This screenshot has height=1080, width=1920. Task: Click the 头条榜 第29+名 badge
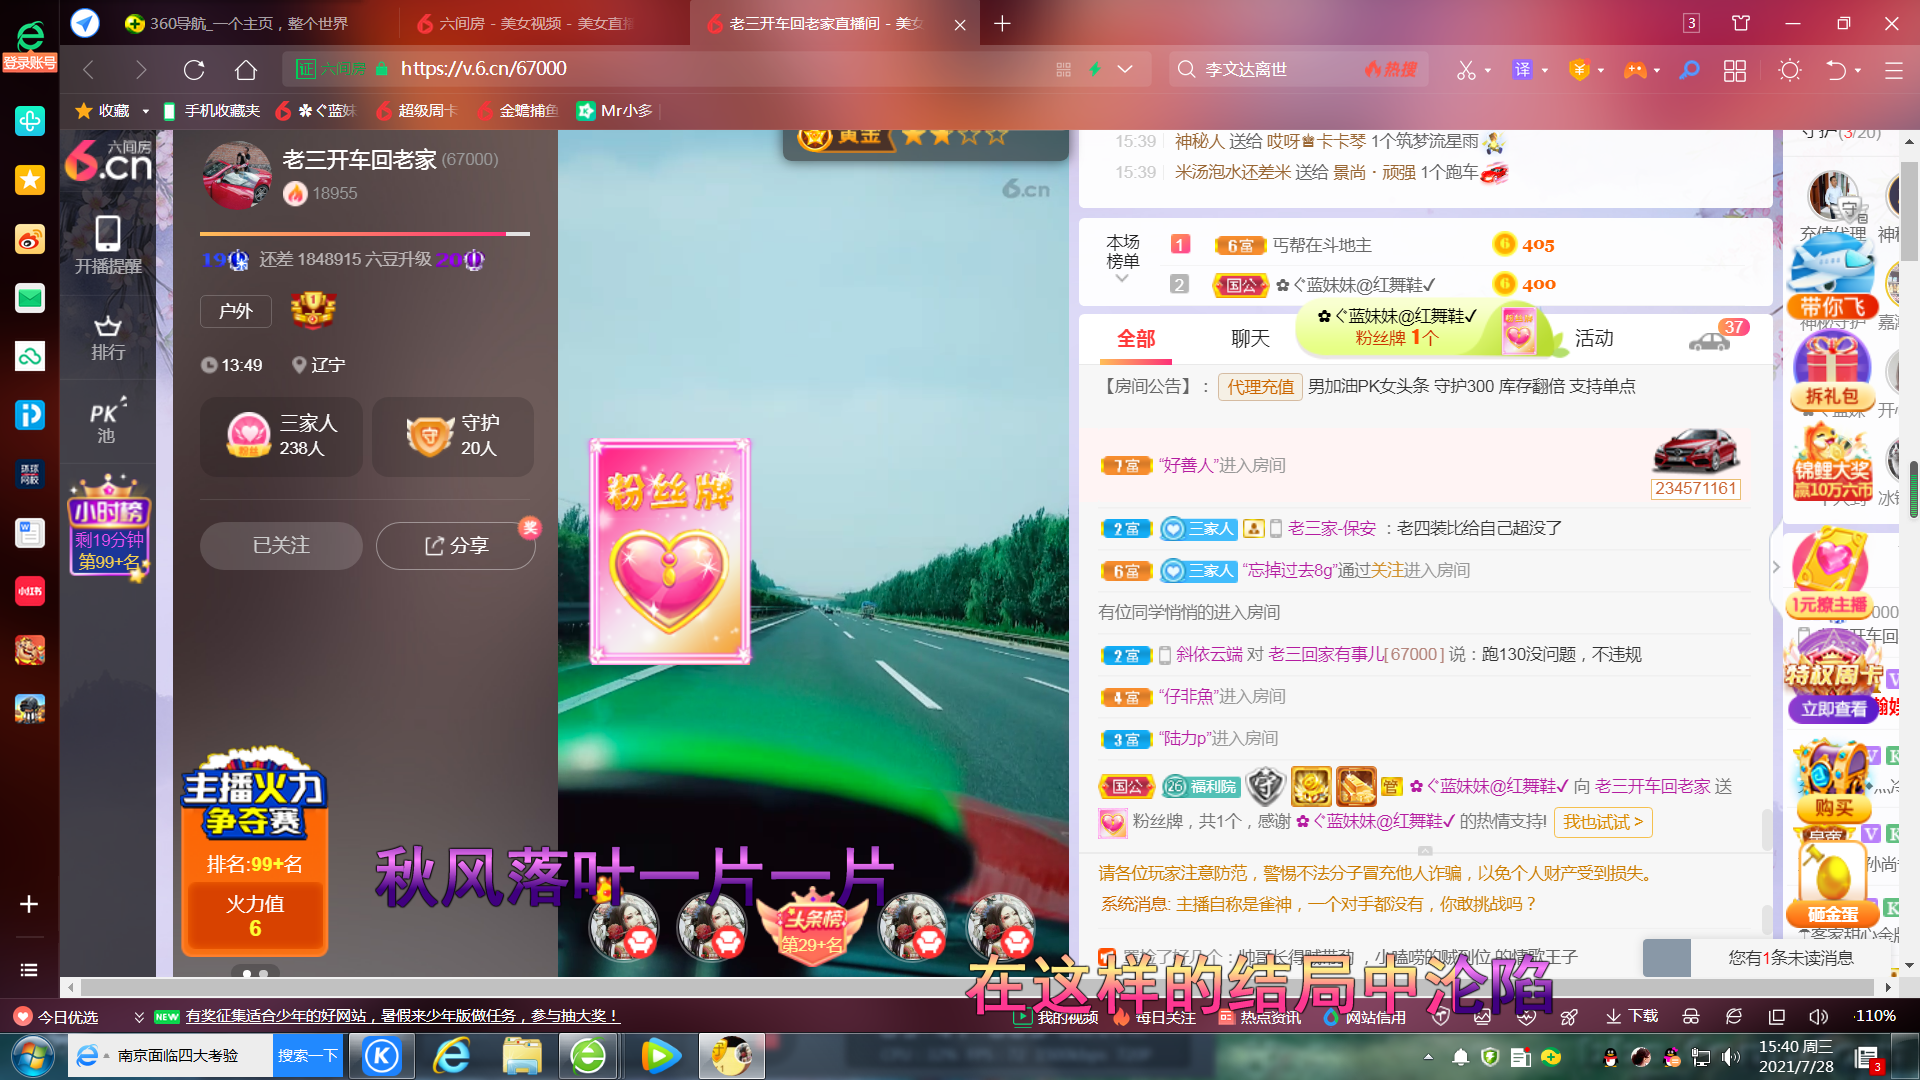[813, 929]
